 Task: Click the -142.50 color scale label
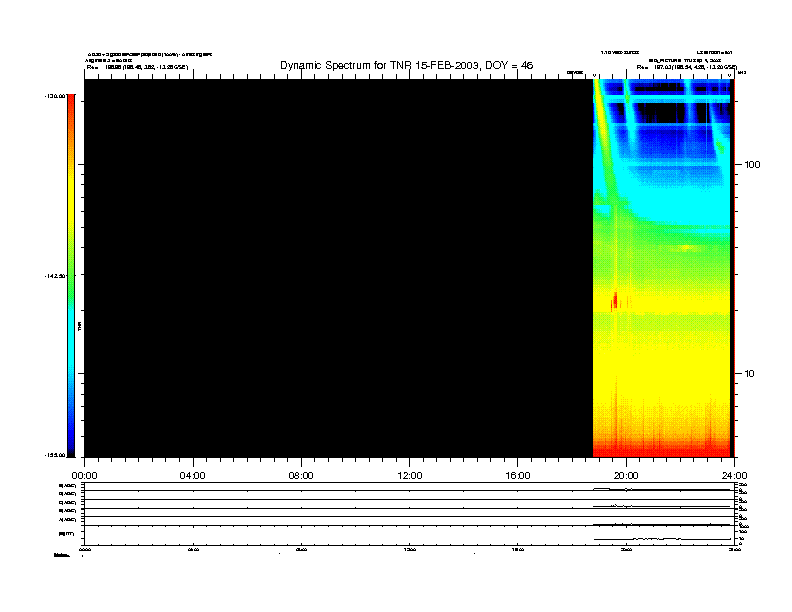(x=55, y=276)
